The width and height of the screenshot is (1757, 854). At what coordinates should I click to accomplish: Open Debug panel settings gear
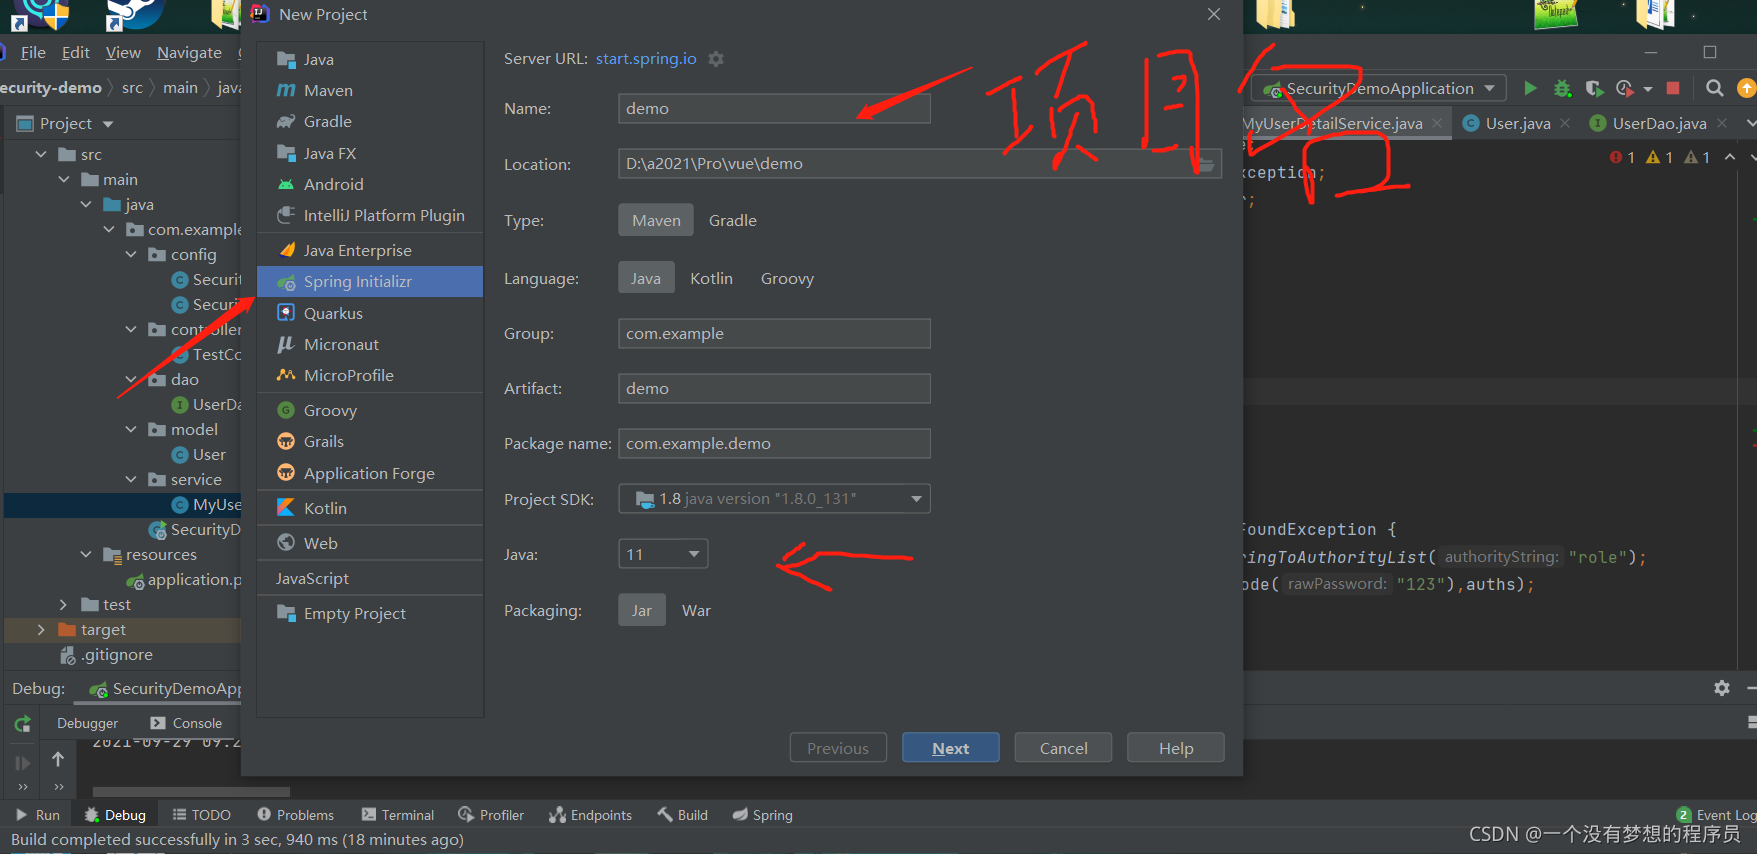(x=1722, y=688)
